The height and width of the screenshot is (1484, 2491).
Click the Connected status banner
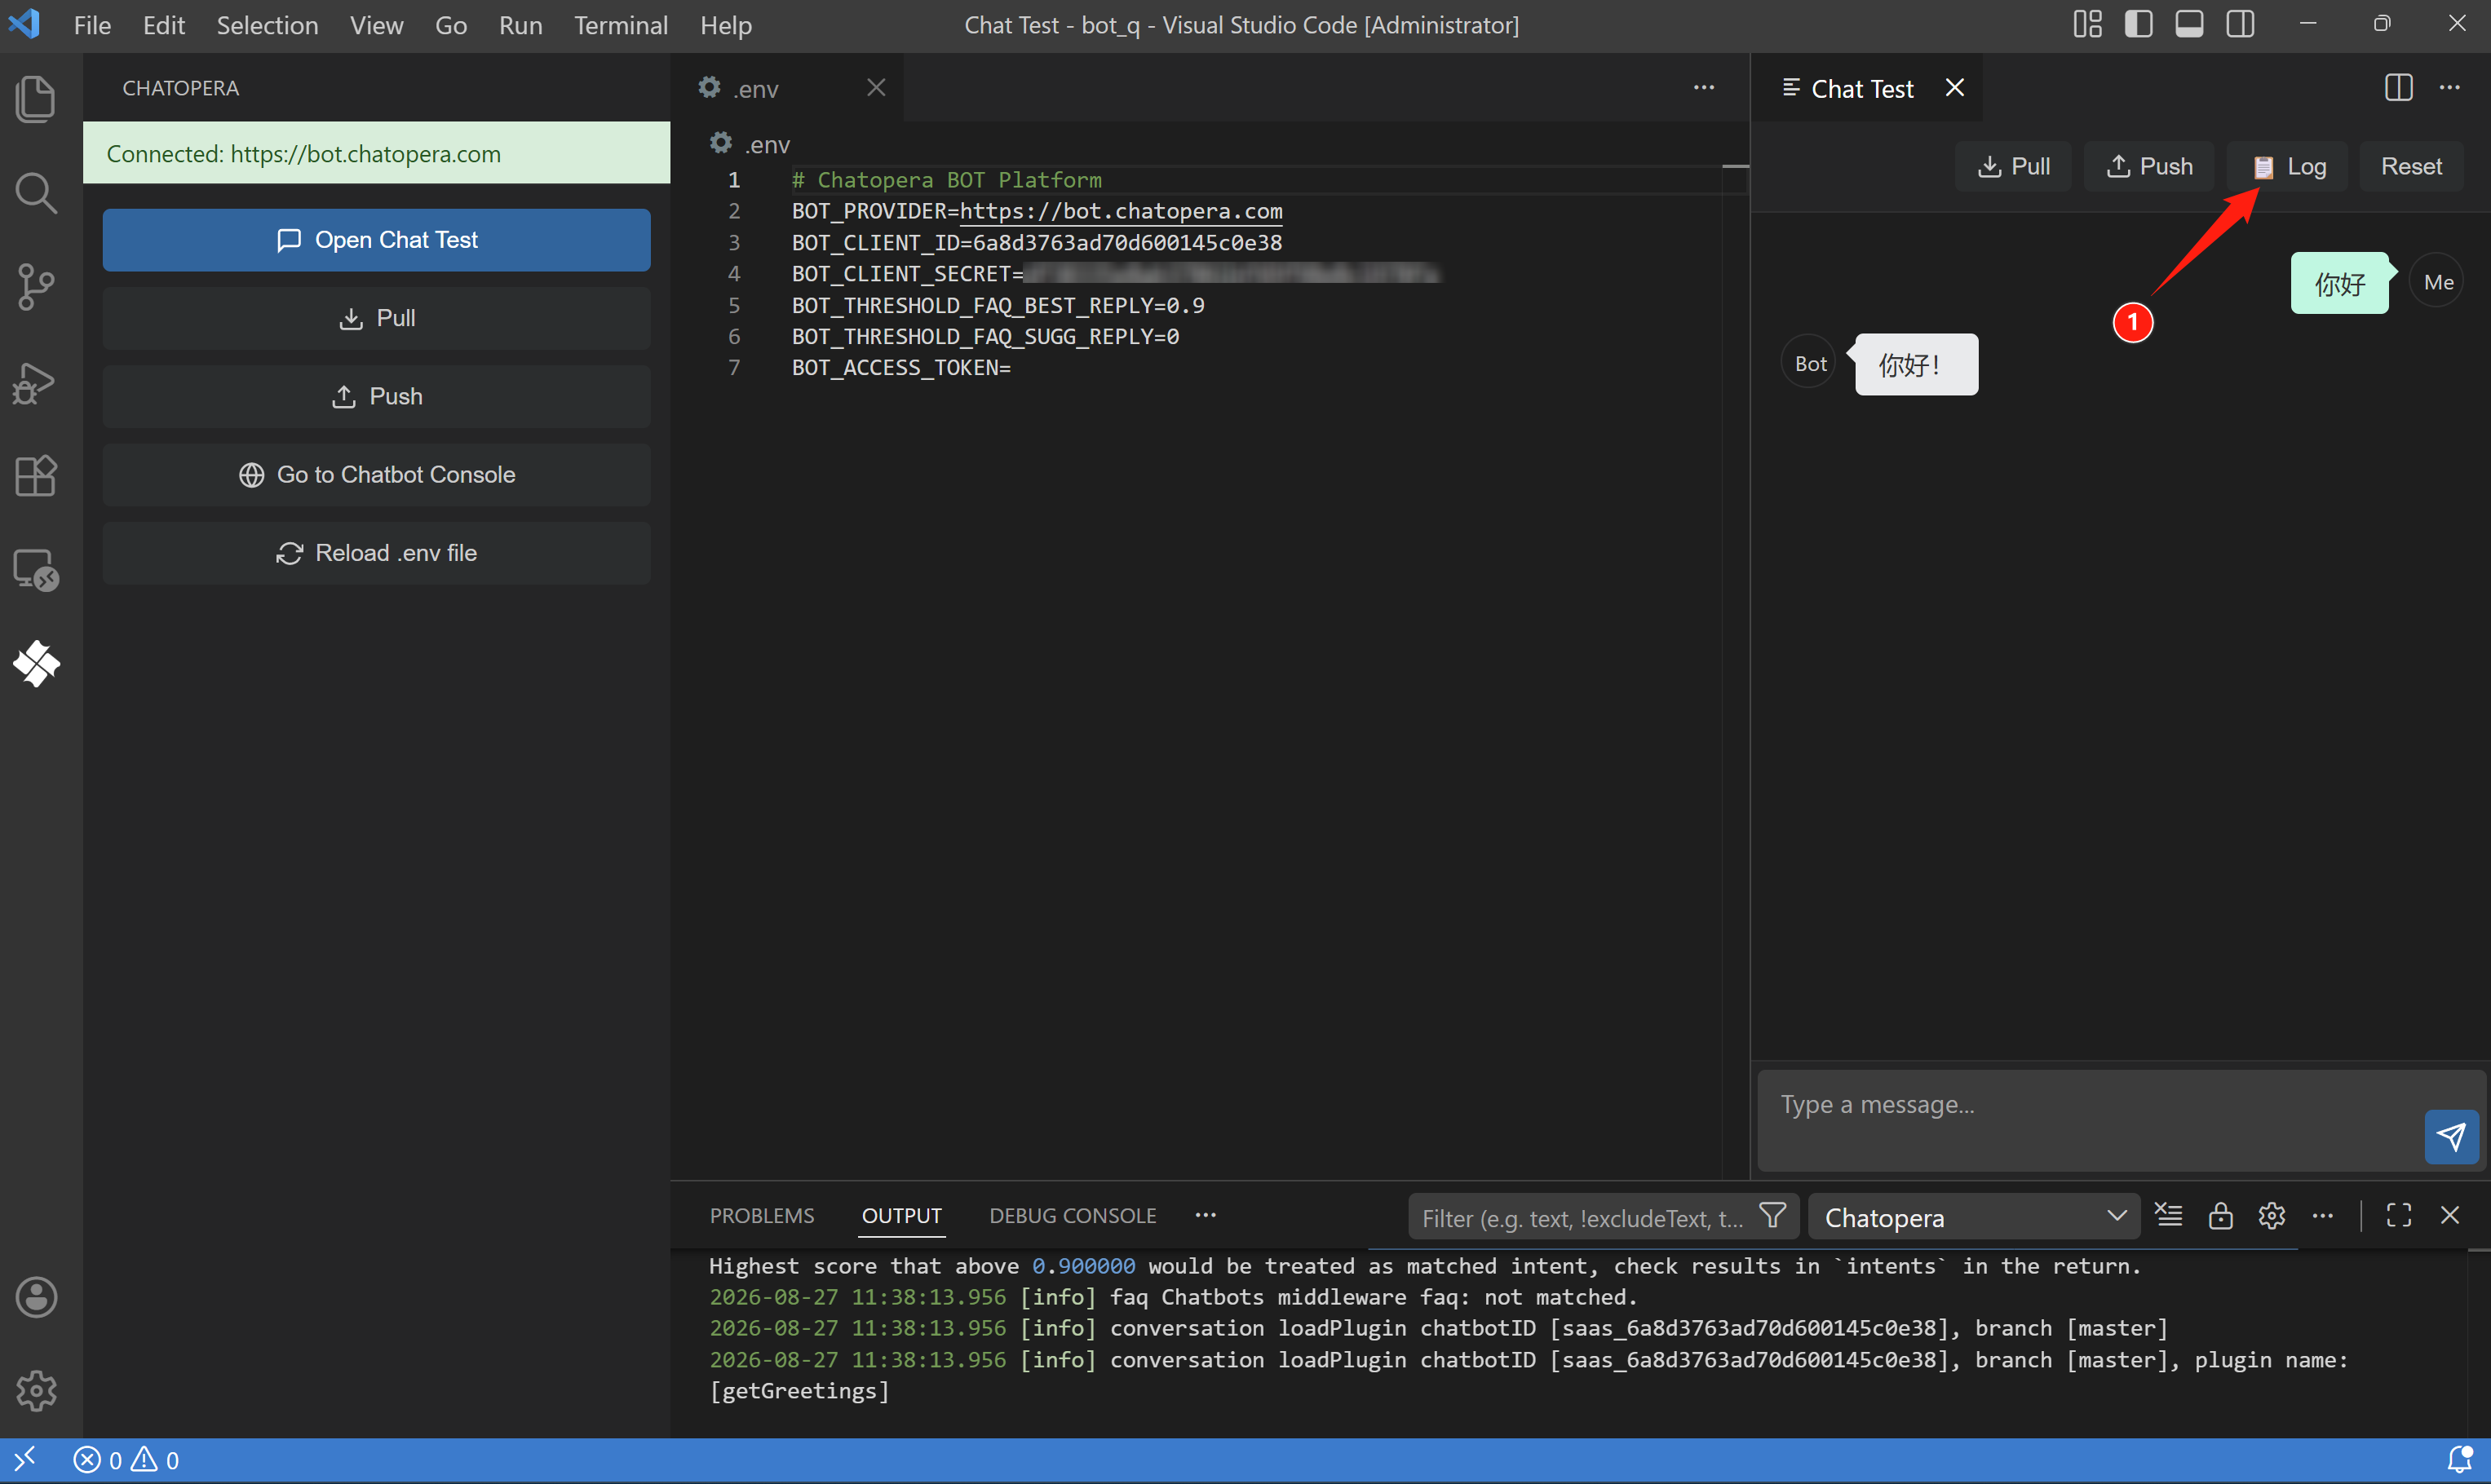tap(376, 153)
